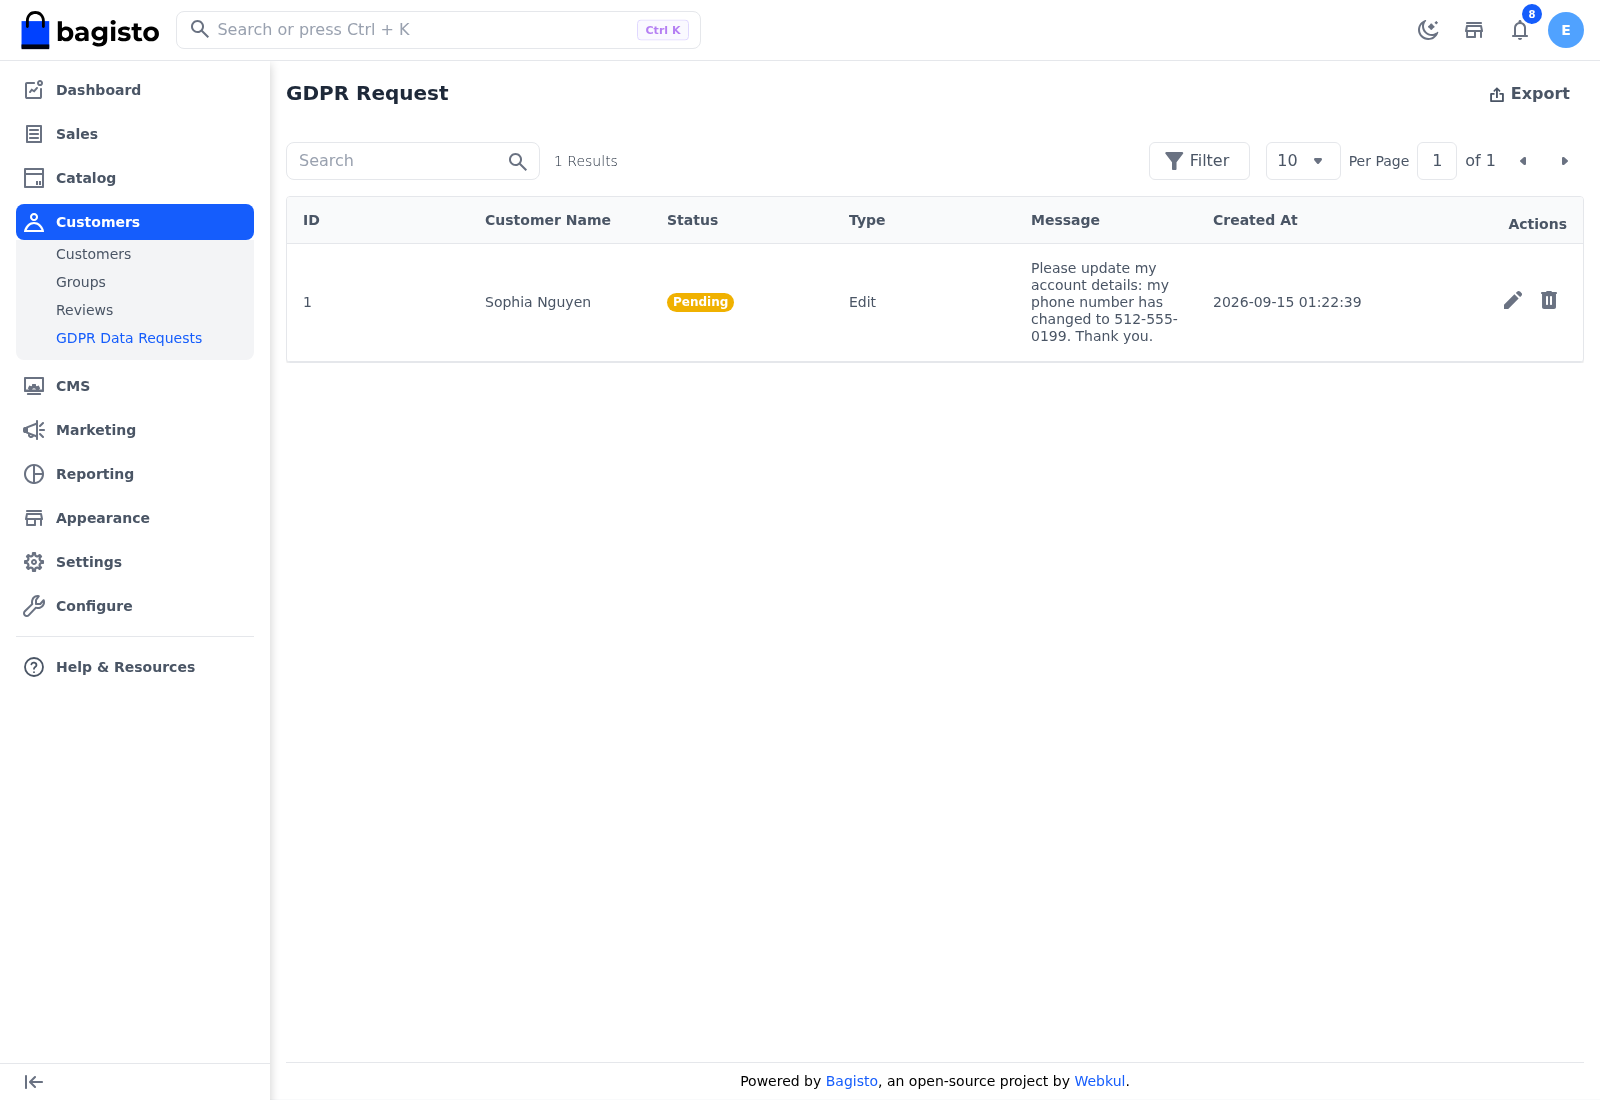Click the Reporting chart icon

(34, 474)
